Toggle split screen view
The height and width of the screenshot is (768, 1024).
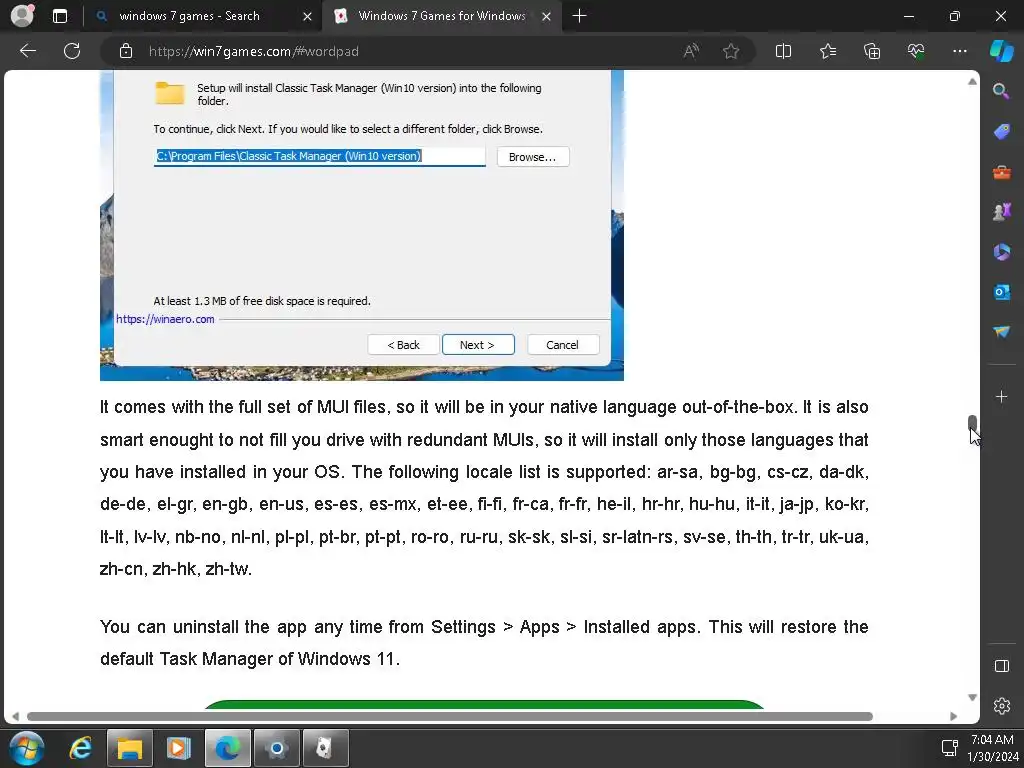pos(783,51)
